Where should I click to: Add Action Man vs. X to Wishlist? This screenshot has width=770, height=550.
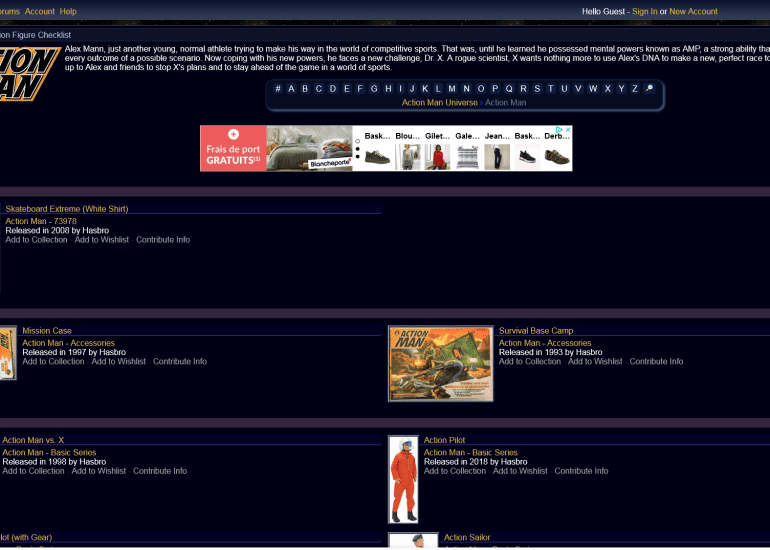[99, 471]
